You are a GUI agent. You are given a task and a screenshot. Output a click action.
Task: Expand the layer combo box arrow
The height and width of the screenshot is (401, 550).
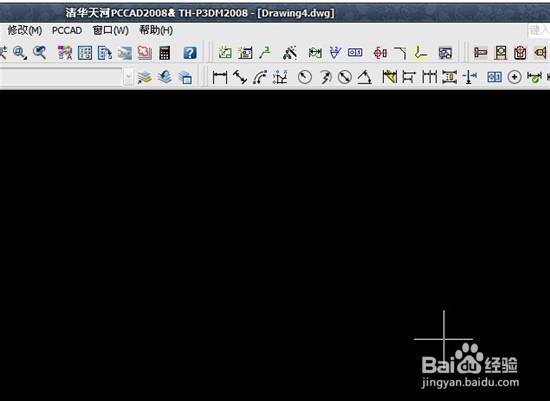pos(128,77)
